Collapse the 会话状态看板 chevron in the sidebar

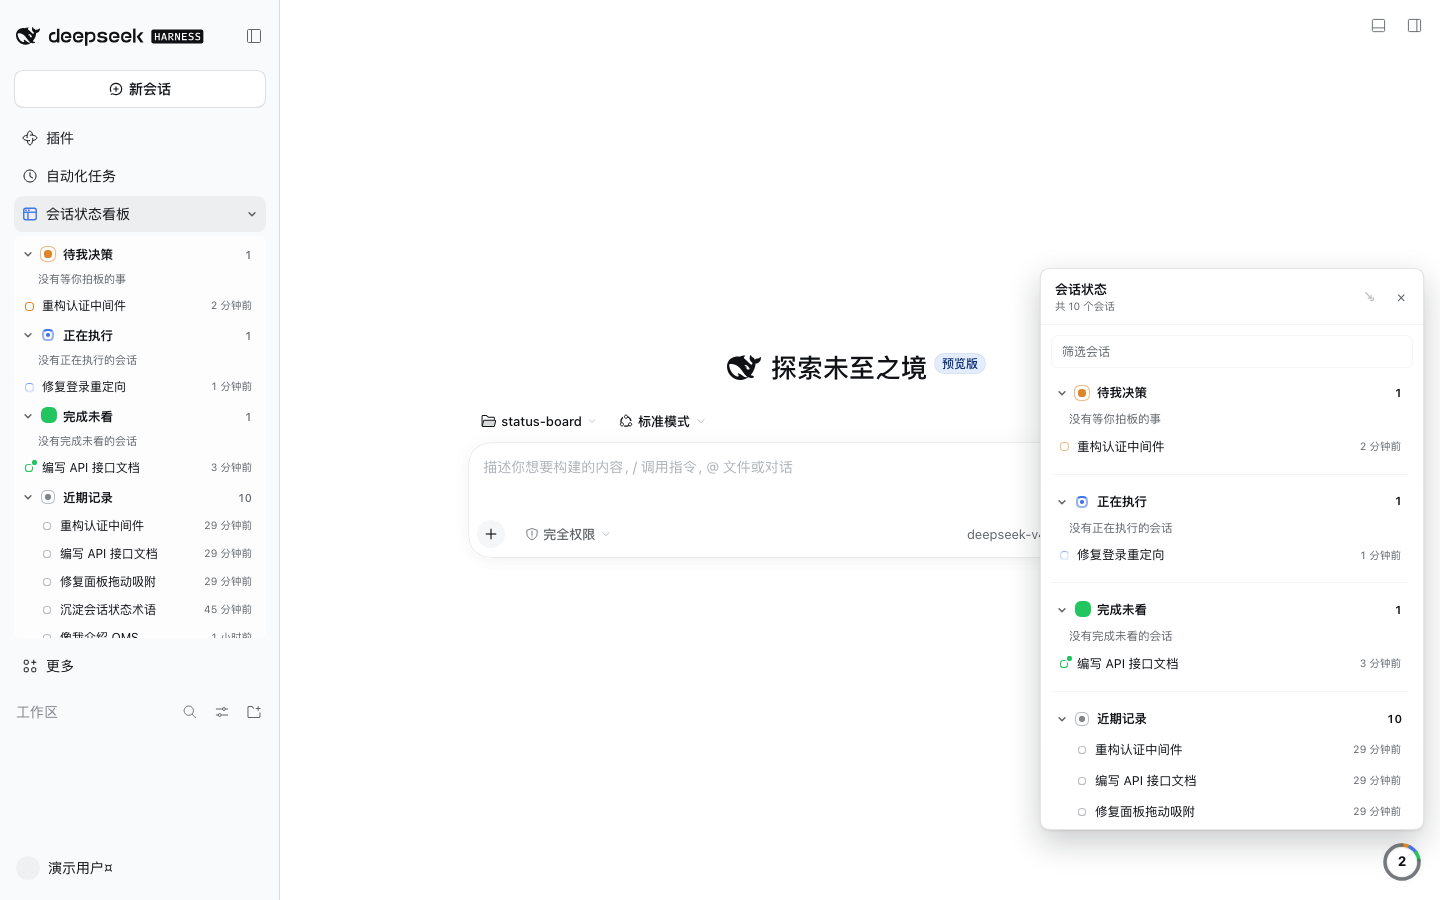251,214
